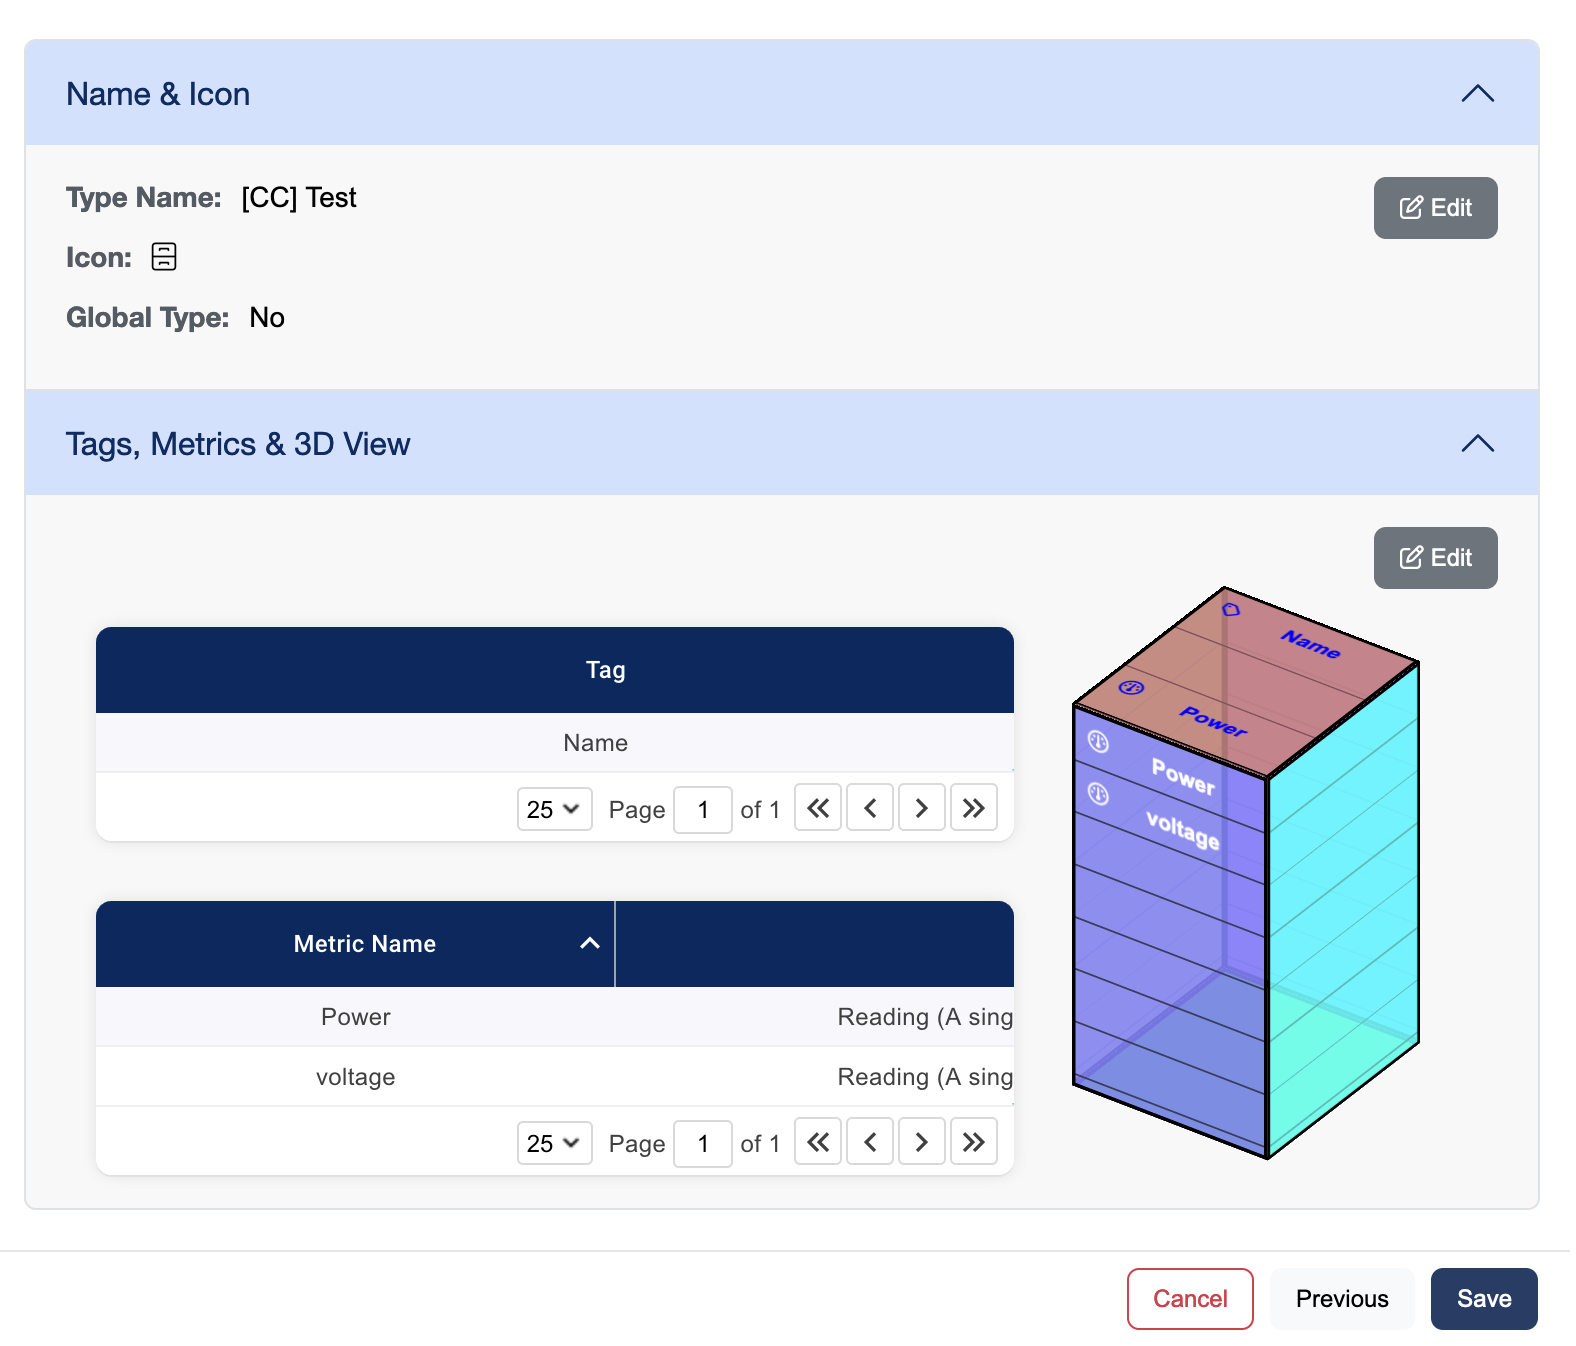Open Metric table page size dropdown
This screenshot has height=1346, width=1576.
(554, 1143)
